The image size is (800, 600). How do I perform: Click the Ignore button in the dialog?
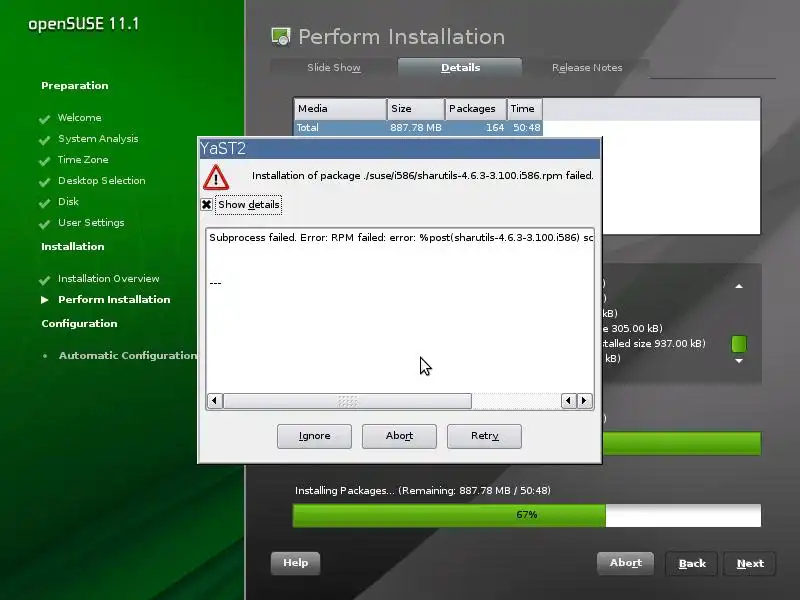[x=314, y=436]
